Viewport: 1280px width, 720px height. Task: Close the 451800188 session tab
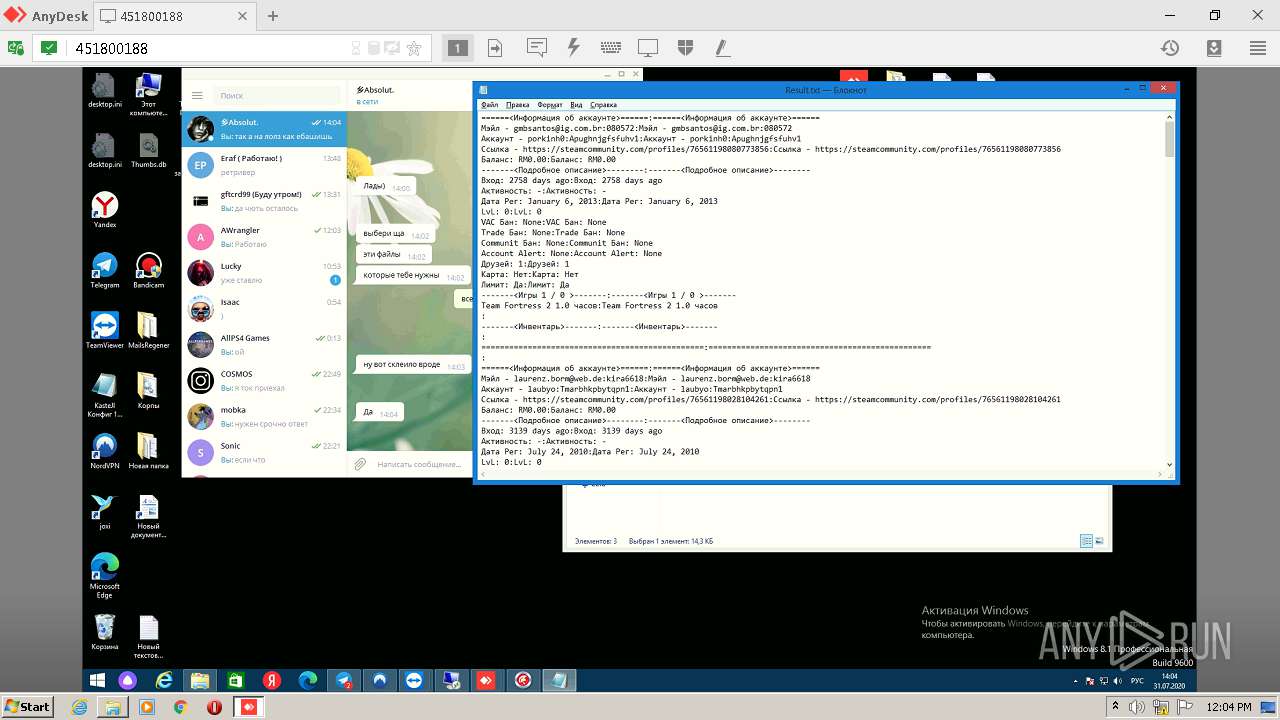[244, 16]
